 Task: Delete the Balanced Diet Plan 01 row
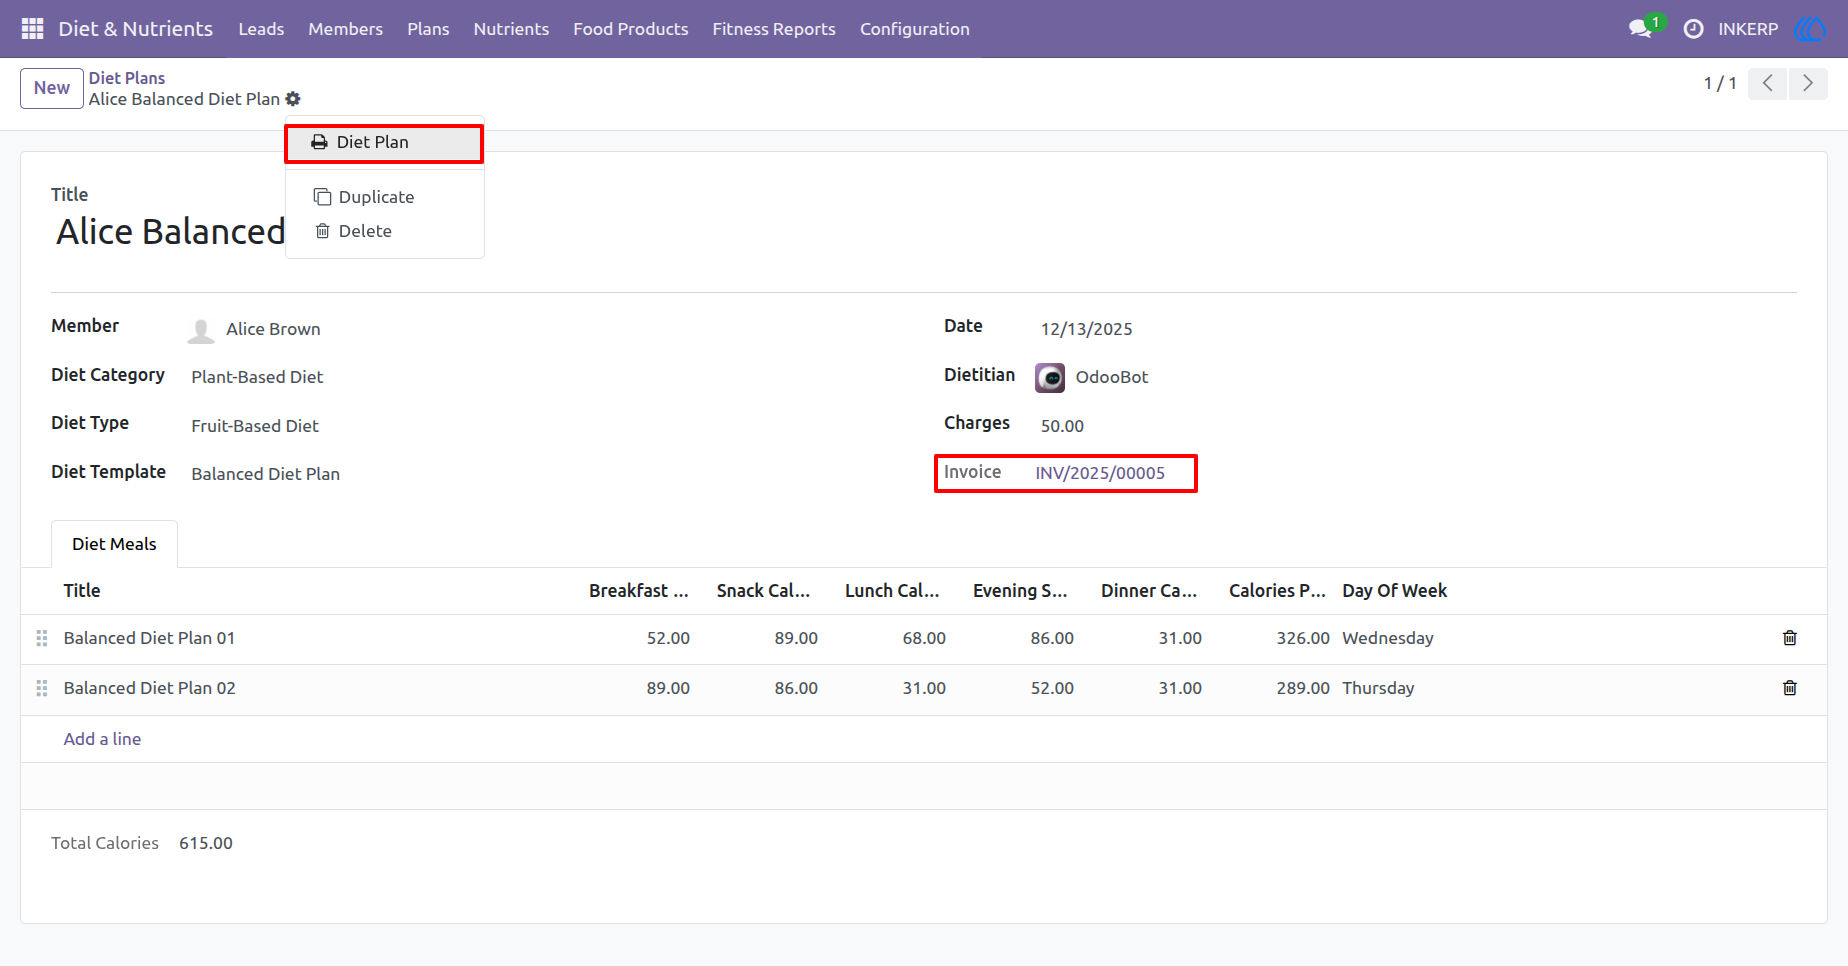click(x=1790, y=638)
